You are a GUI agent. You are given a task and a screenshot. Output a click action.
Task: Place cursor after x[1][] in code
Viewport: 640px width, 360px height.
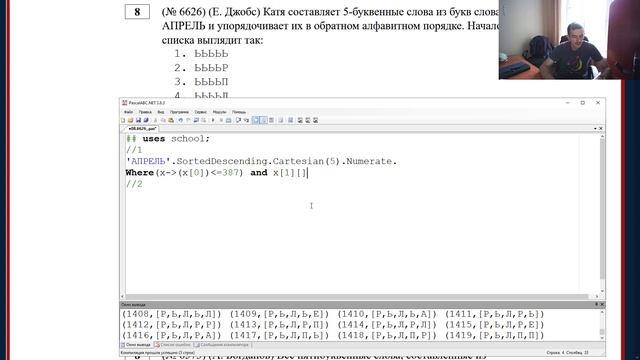tap(307, 173)
